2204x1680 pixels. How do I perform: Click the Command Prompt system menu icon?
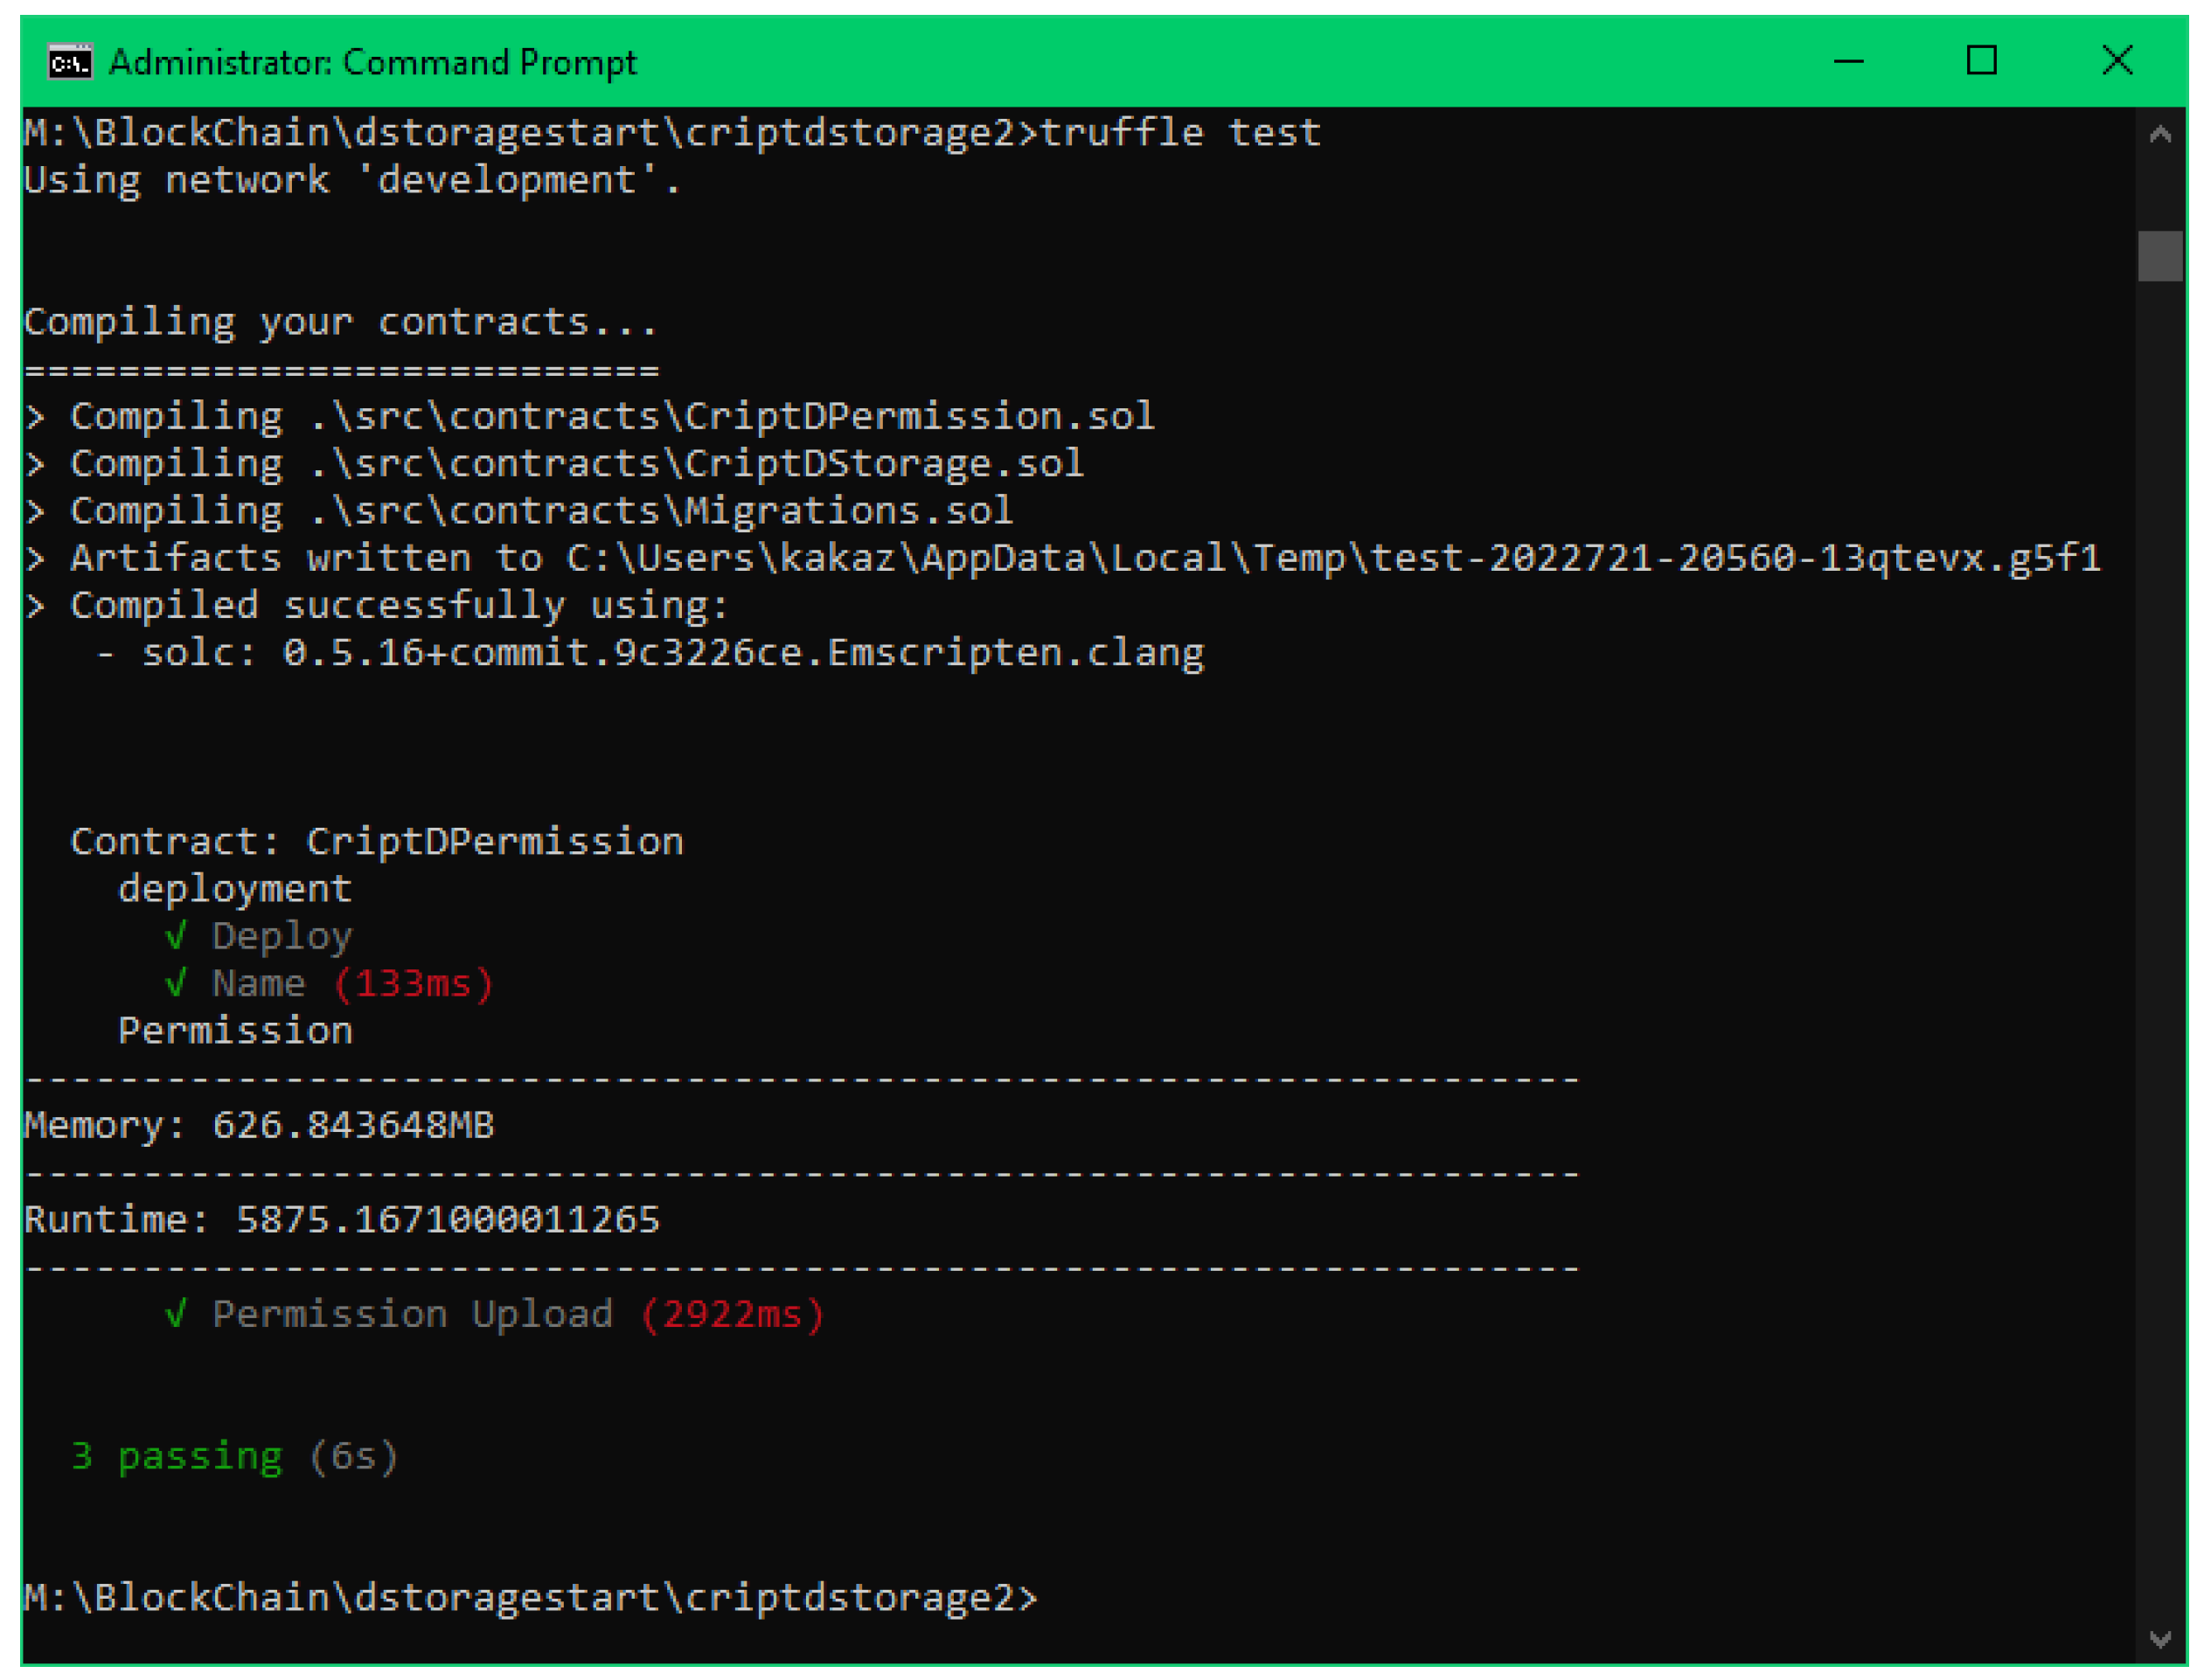pyautogui.click(x=70, y=62)
